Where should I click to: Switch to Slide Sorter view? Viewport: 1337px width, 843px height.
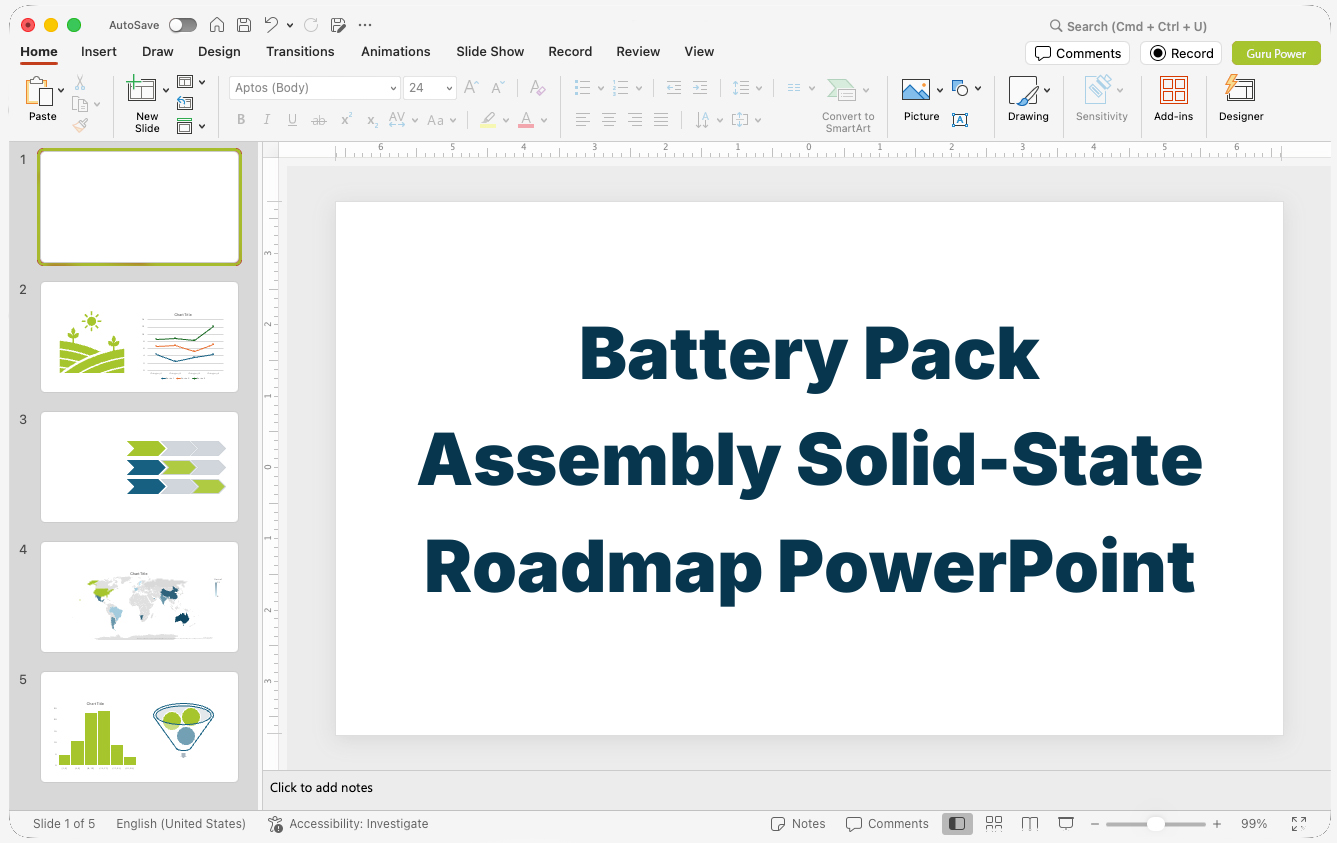coord(994,823)
